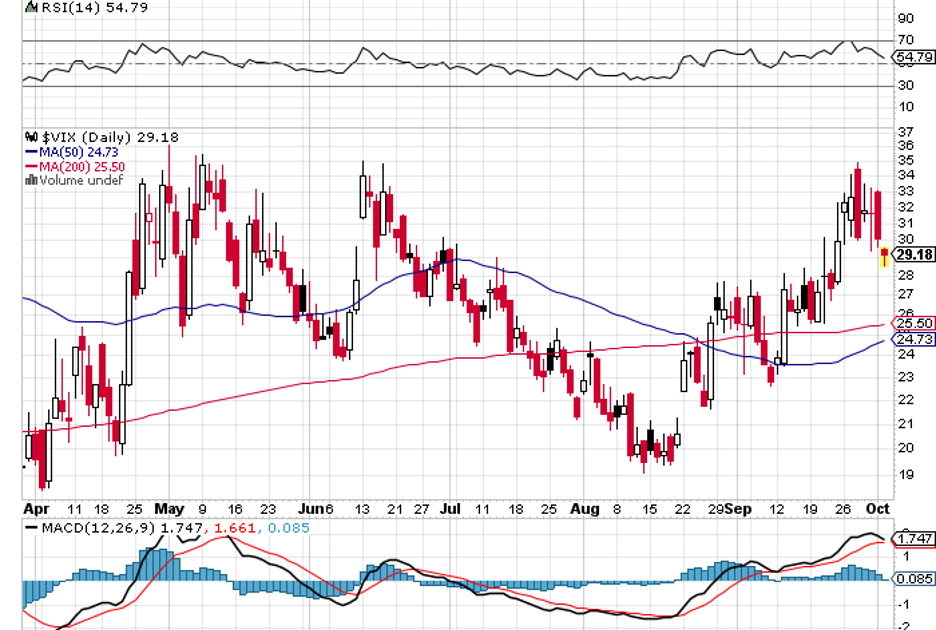Image resolution: width=936 pixels, height=630 pixels.
Task: Click the candlestick icon beside $VIX
Action: point(32,137)
